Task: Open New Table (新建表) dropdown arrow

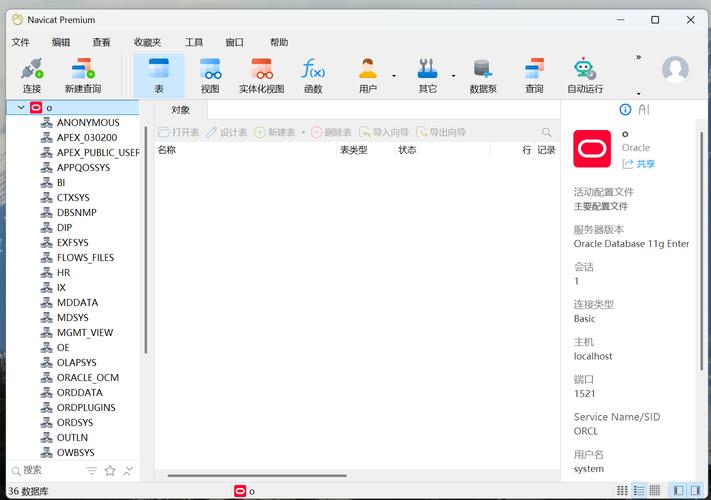Action: click(303, 132)
